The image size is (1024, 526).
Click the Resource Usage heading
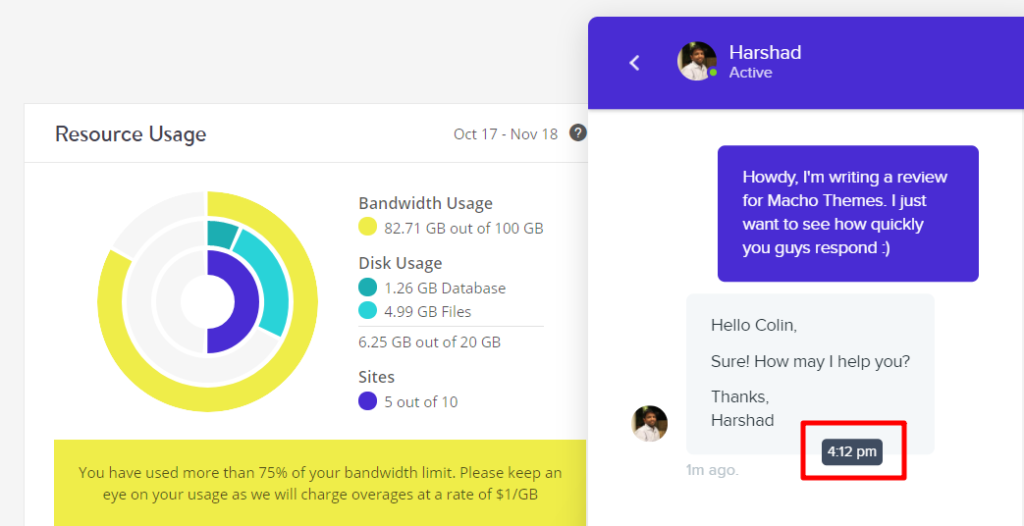[131, 134]
